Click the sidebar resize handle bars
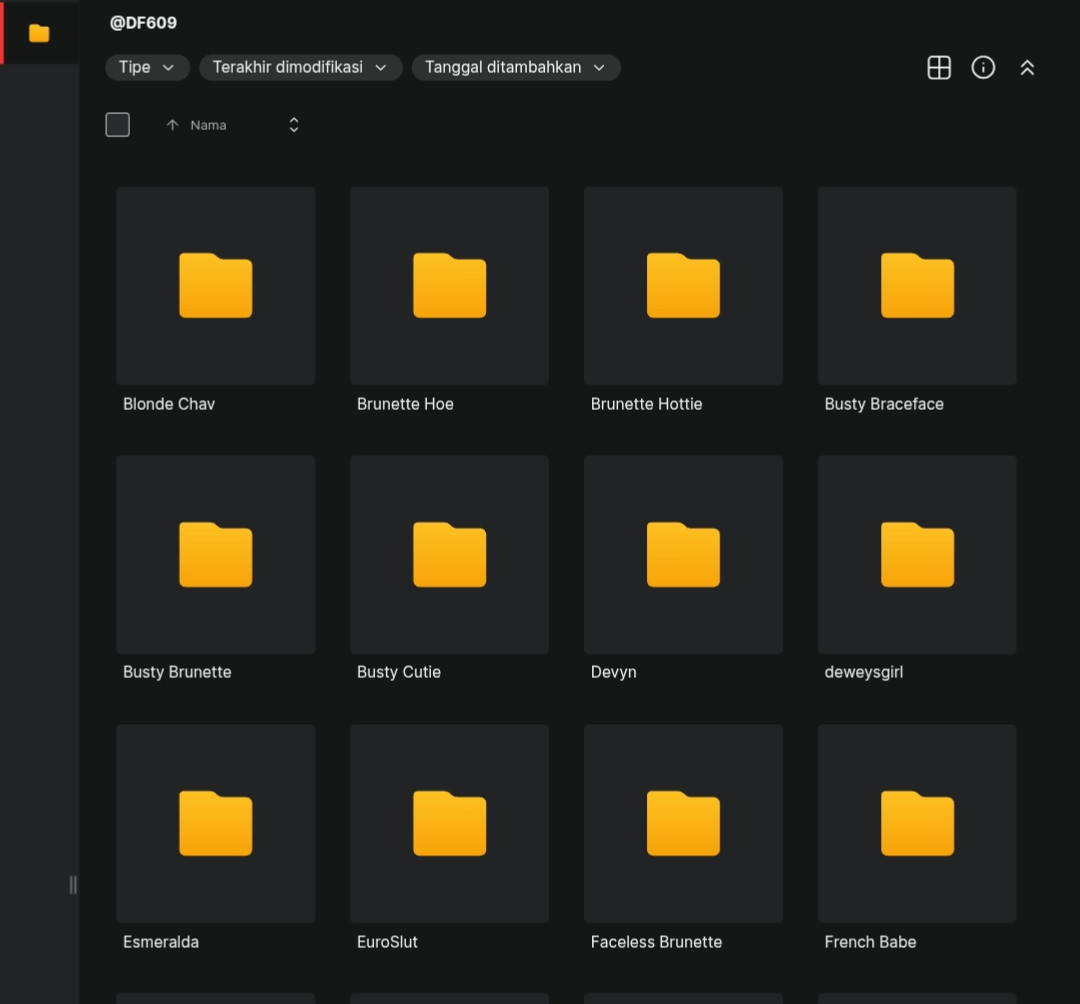This screenshot has height=1004, width=1080. 73,885
